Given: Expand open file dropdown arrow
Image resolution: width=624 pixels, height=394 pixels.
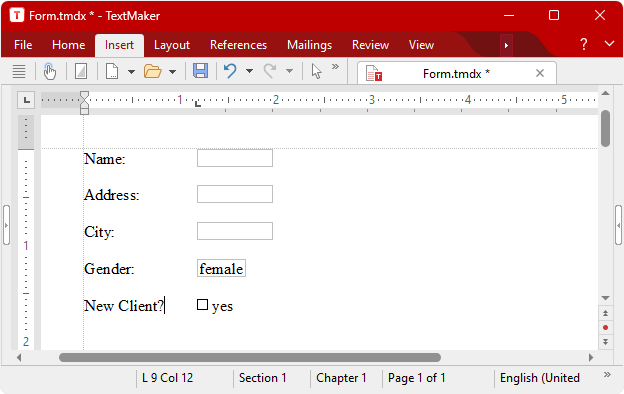Looking at the screenshot, I should pos(172,72).
